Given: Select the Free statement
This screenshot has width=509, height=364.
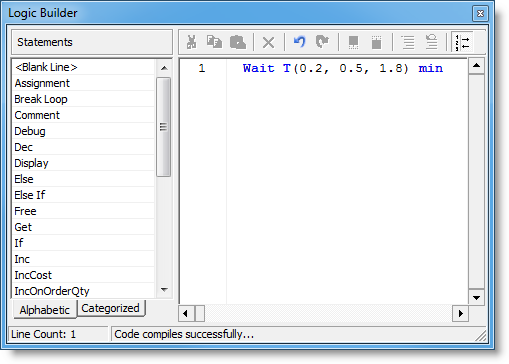Looking at the screenshot, I should pos(84,211).
